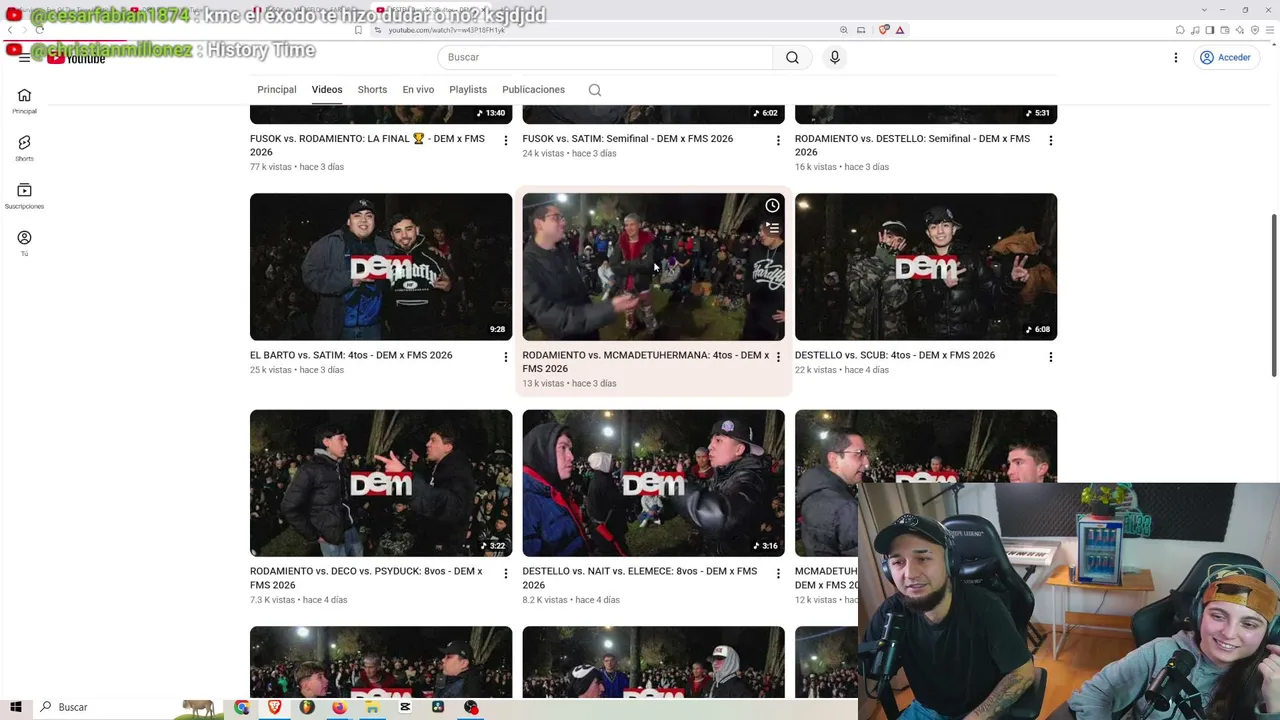This screenshot has width=1280, height=720.
Task: Open options menu for FUSOK vs. SATIM semifinal
Action: click(x=778, y=141)
